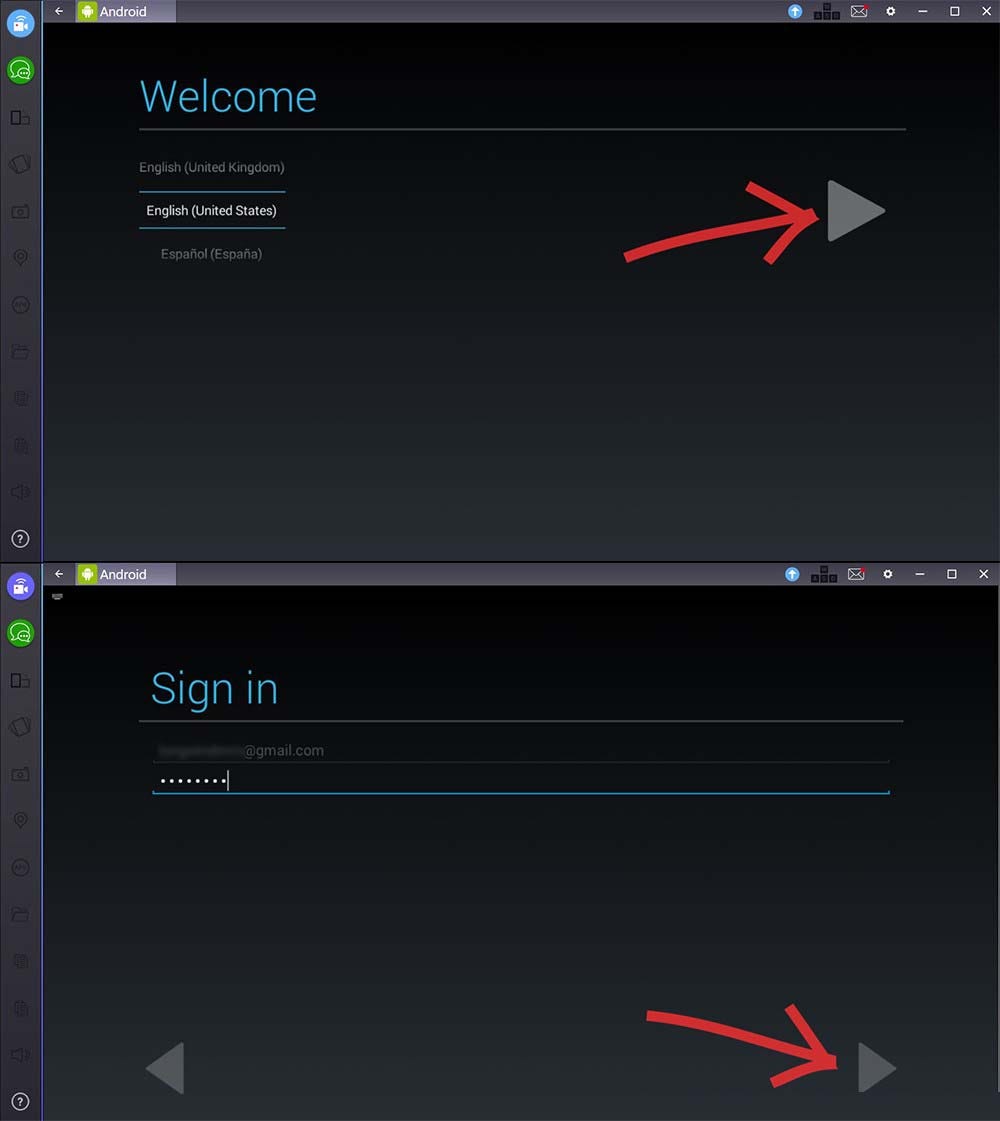The image size is (1000, 1121).
Task: Click the back arrow beside the top Android tab
Action: click(x=59, y=11)
